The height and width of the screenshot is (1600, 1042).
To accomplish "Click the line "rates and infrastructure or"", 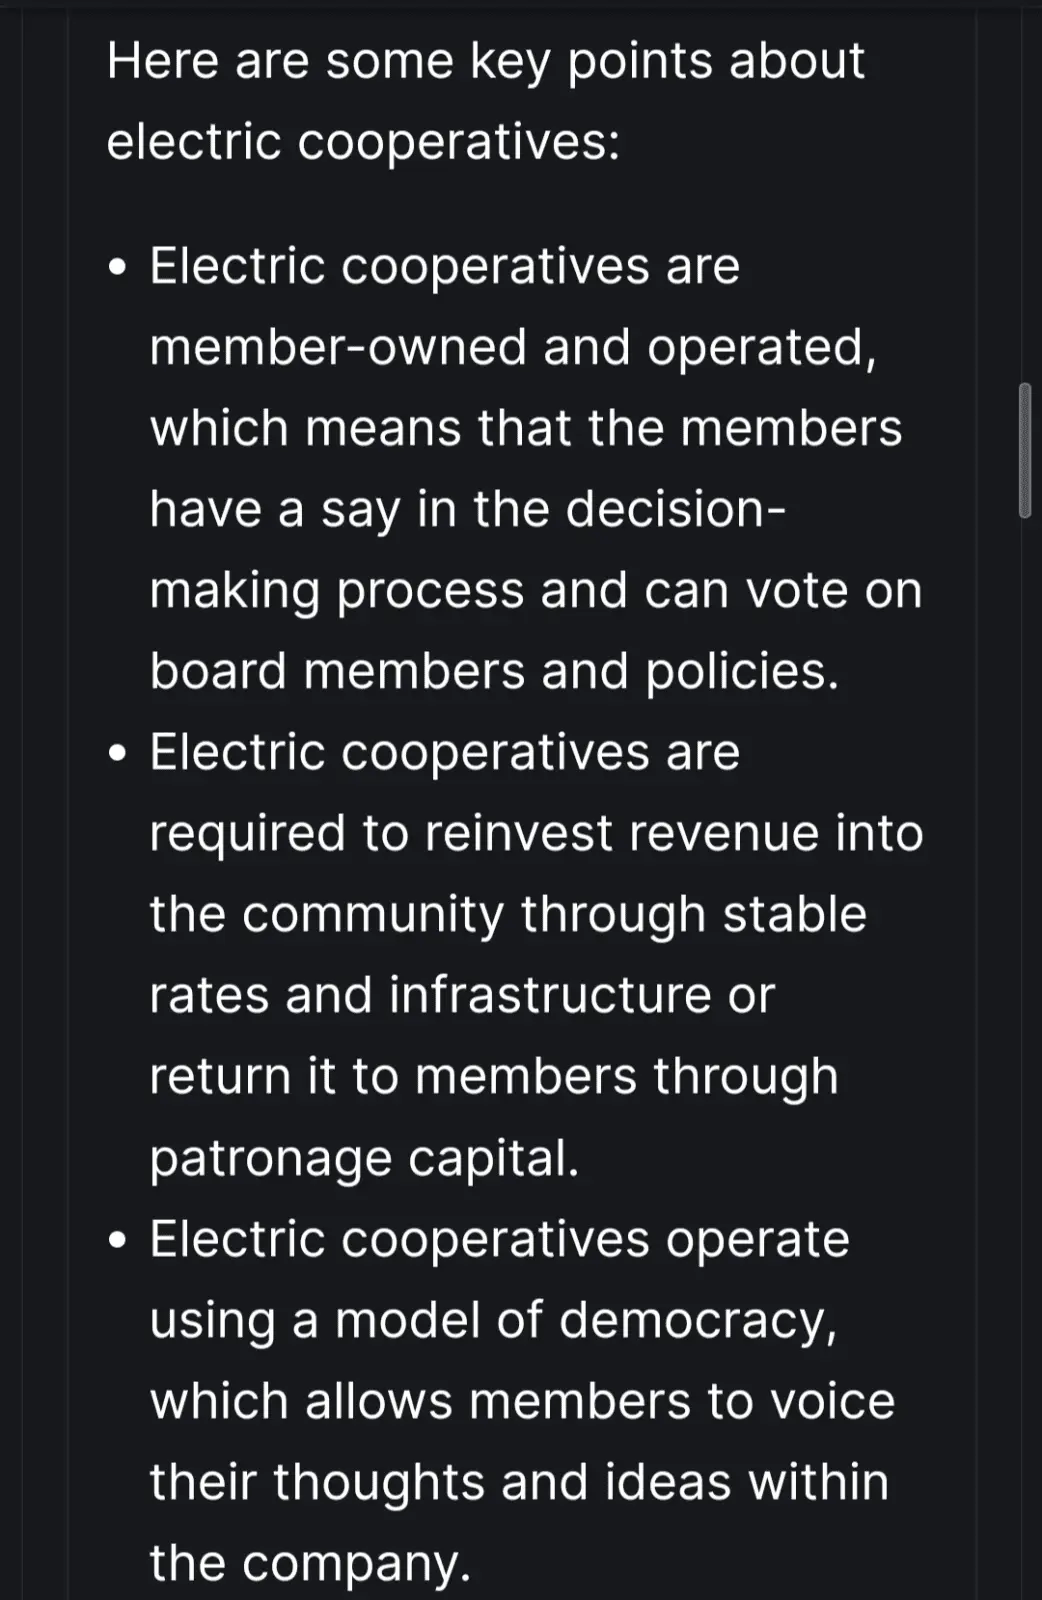I will (462, 995).
